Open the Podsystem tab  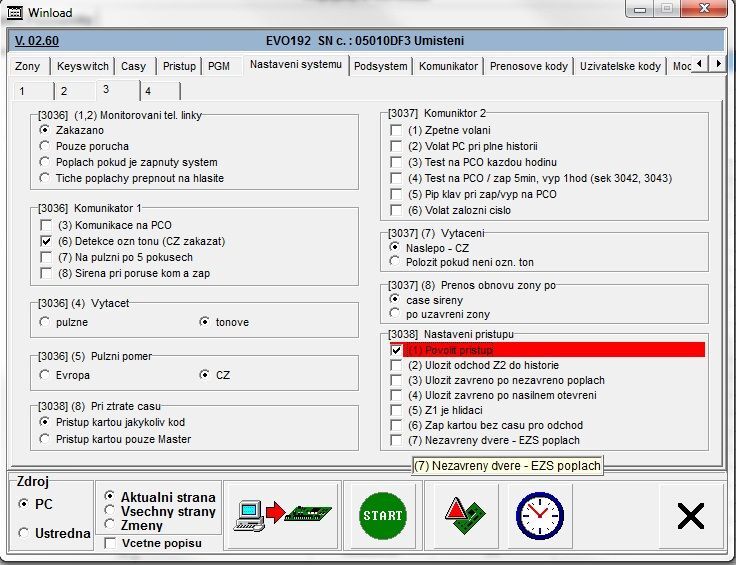(381, 66)
